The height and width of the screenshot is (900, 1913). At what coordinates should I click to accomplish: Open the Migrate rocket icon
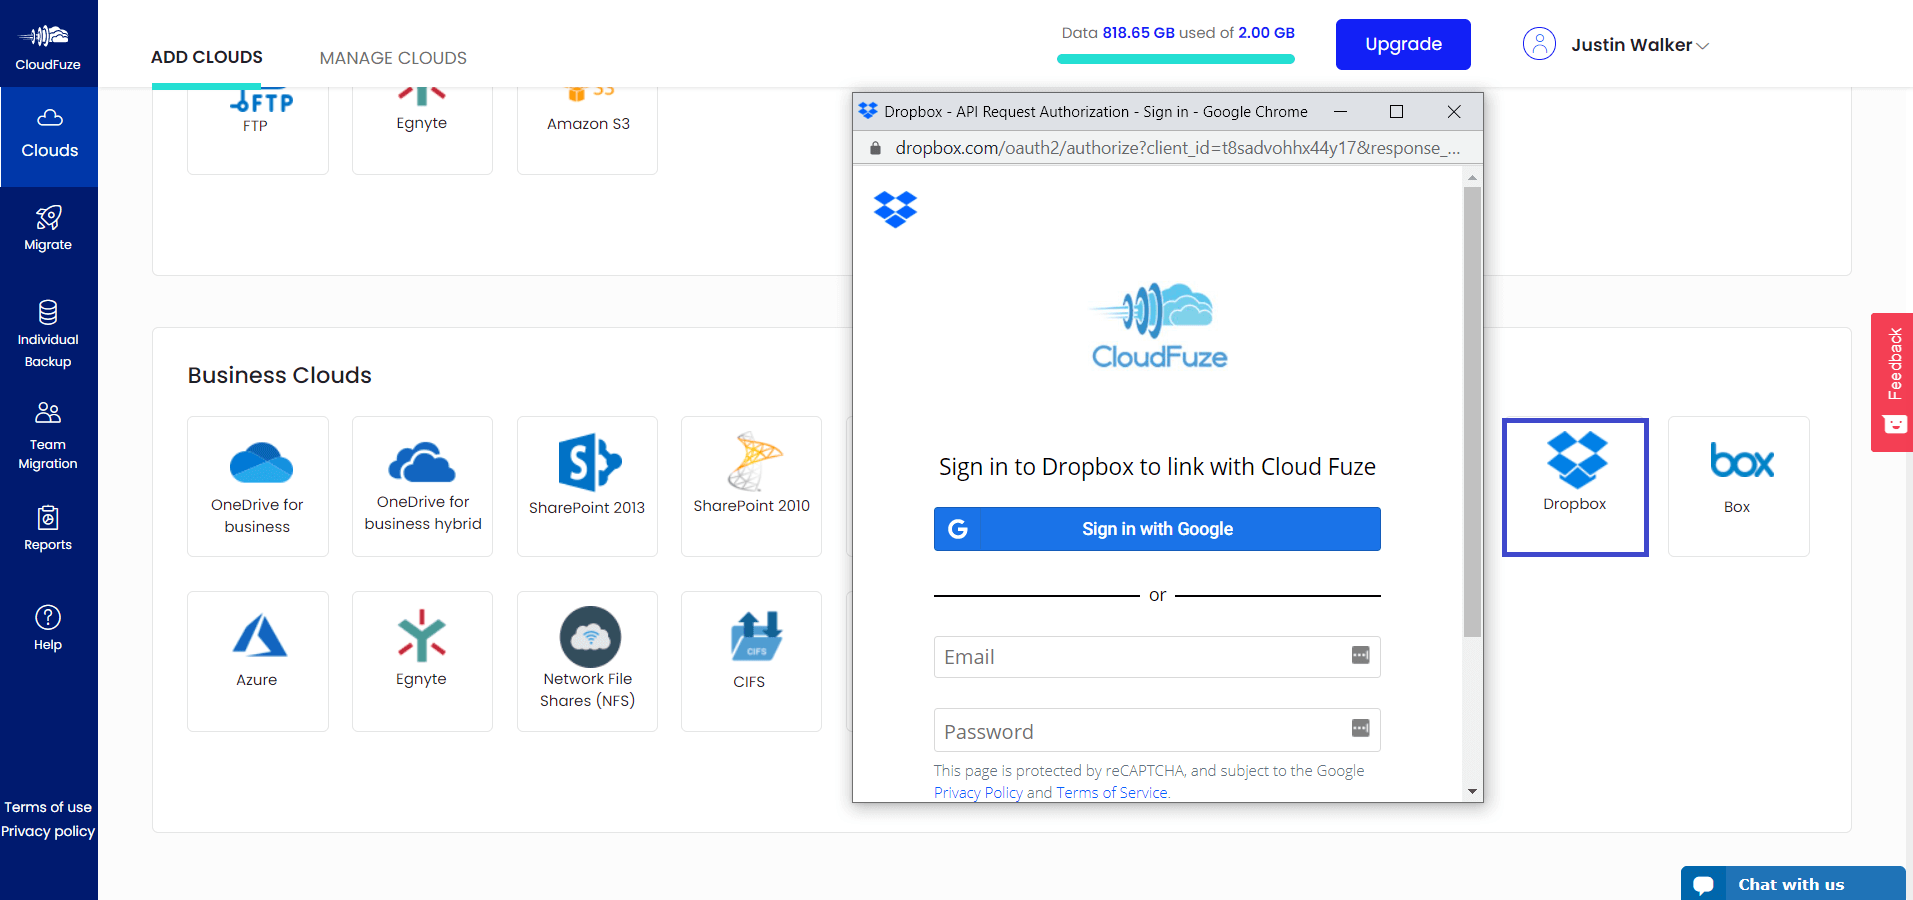pyautogui.click(x=48, y=217)
